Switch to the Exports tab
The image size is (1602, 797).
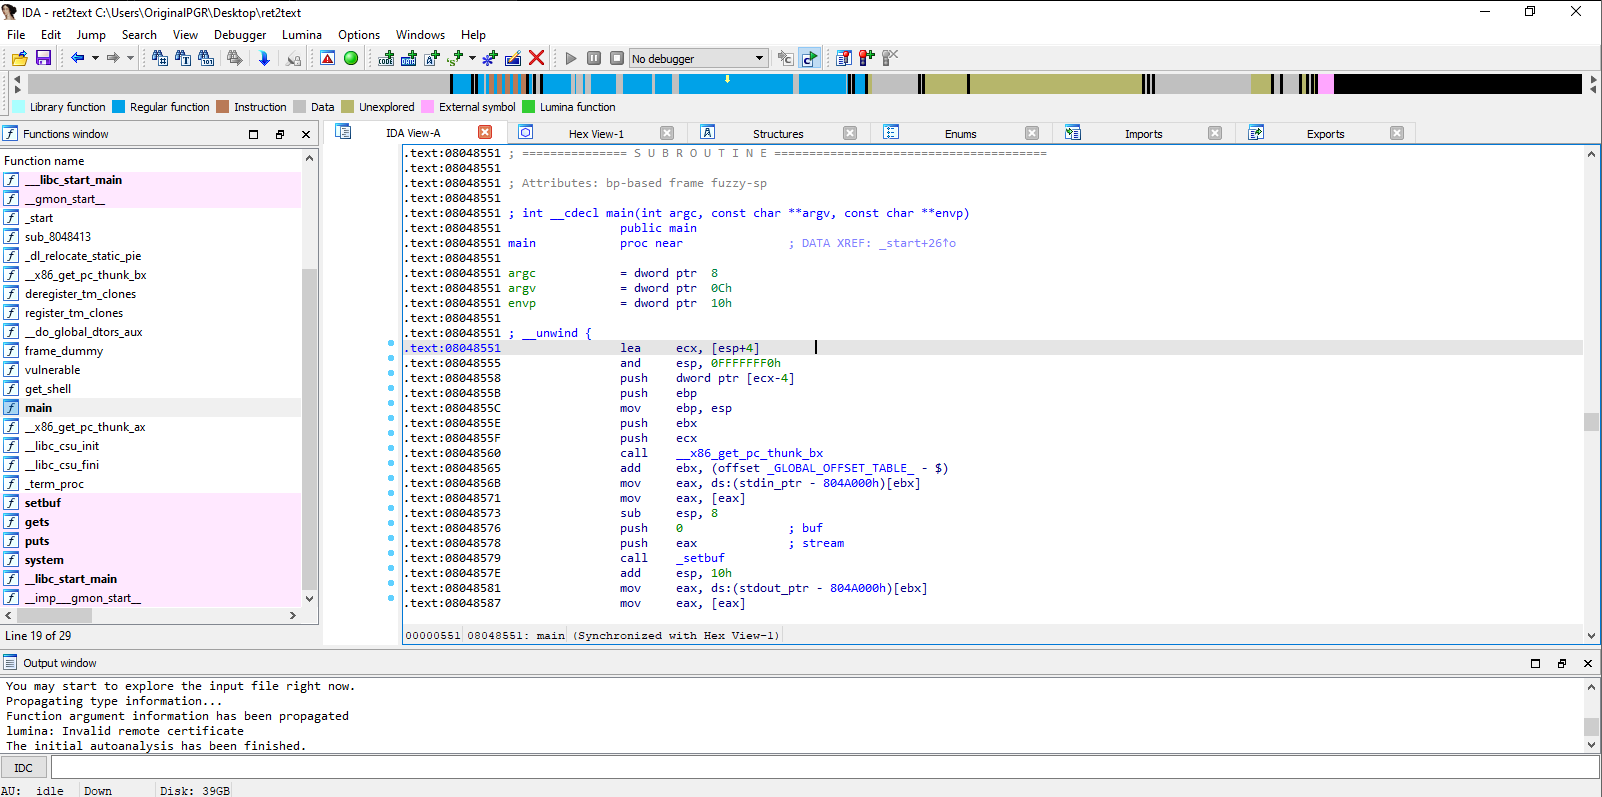pyautogui.click(x=1325, y=133)
